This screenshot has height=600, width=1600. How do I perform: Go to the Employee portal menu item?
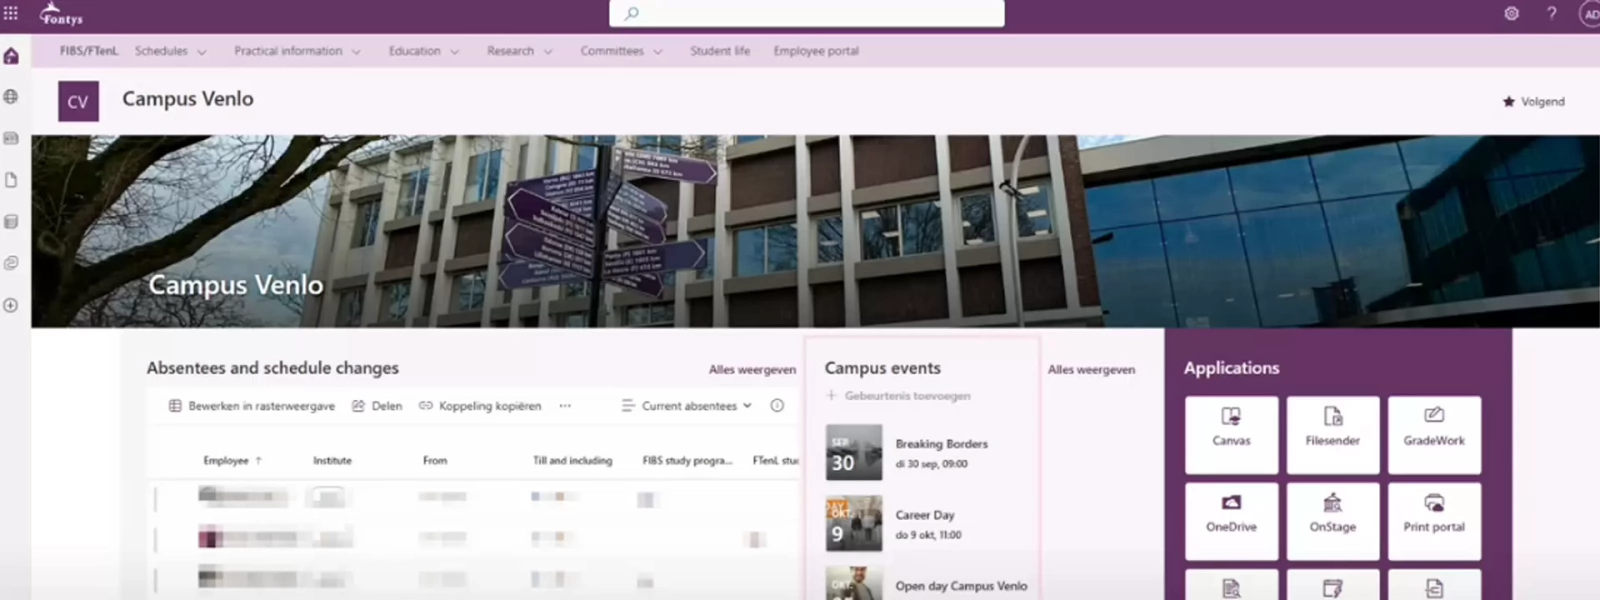815,51
